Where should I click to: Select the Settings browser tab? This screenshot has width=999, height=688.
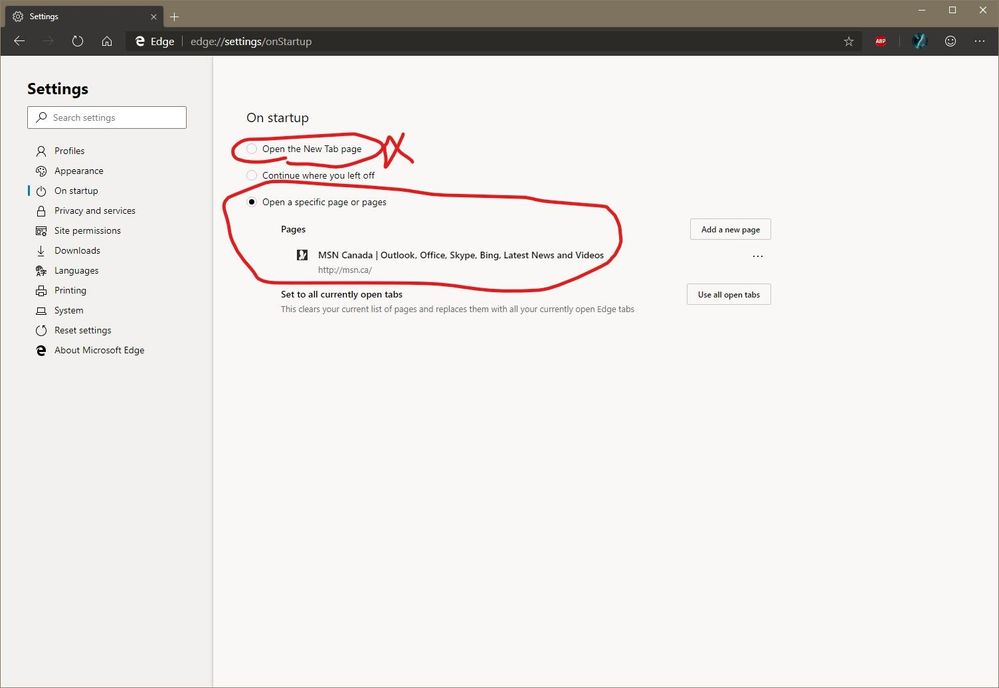83,17
